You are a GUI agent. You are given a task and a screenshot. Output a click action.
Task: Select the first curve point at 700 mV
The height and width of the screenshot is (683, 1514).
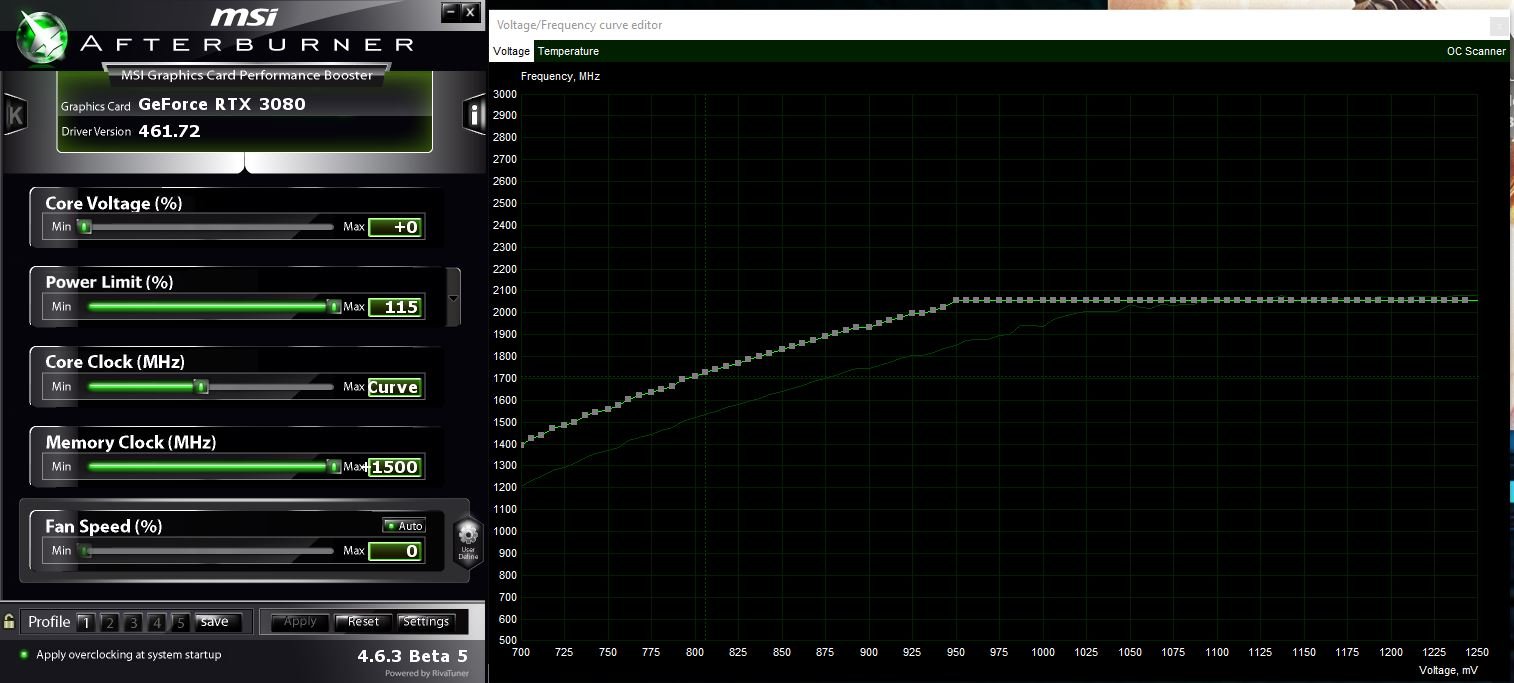tap(522, 443)
